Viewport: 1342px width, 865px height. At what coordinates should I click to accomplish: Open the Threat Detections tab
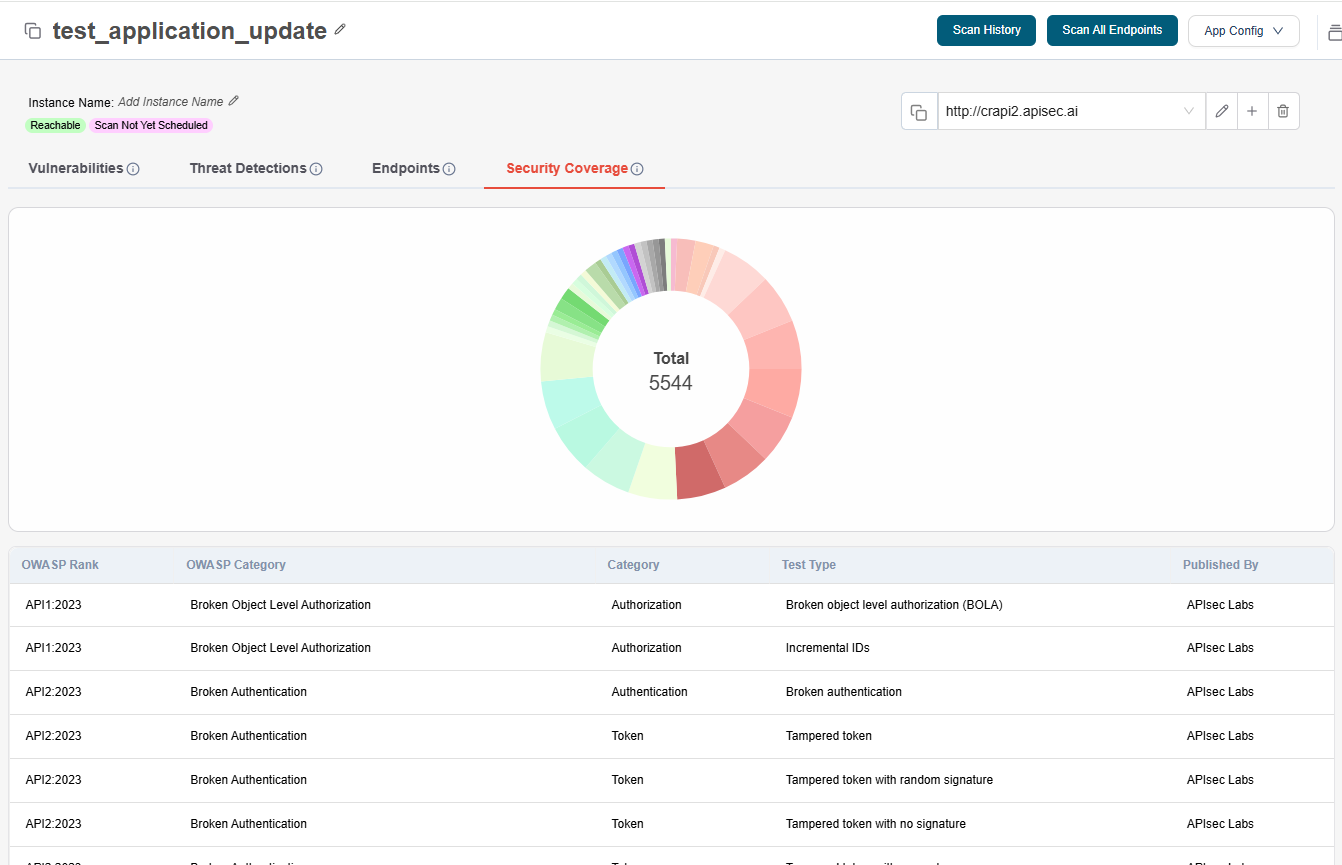(248, 168)
